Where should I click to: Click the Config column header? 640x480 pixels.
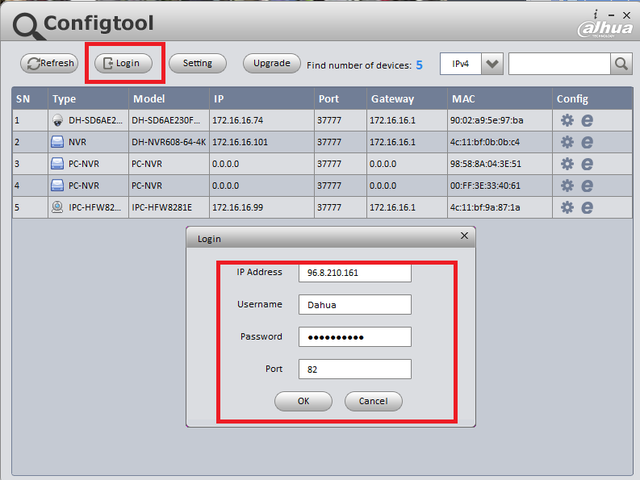pos(593,99)
